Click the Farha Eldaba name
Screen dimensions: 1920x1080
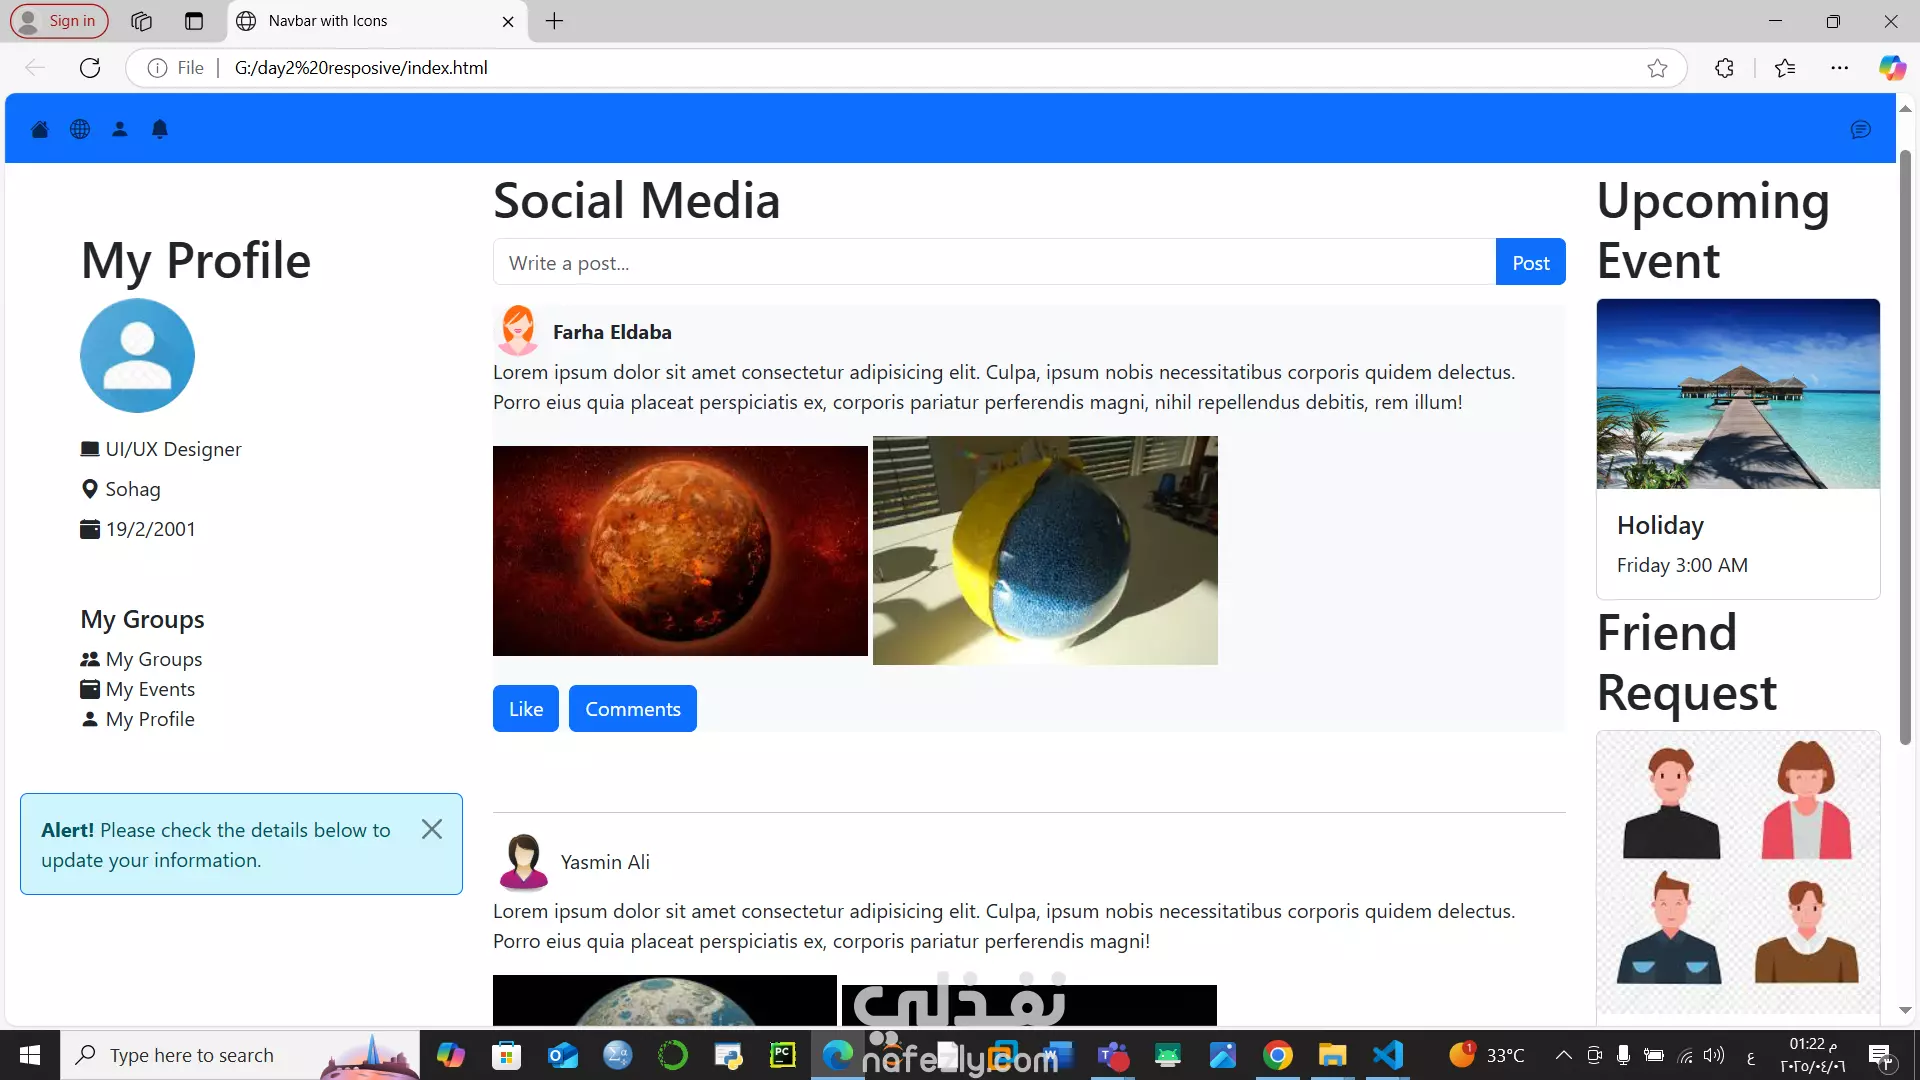612,332
